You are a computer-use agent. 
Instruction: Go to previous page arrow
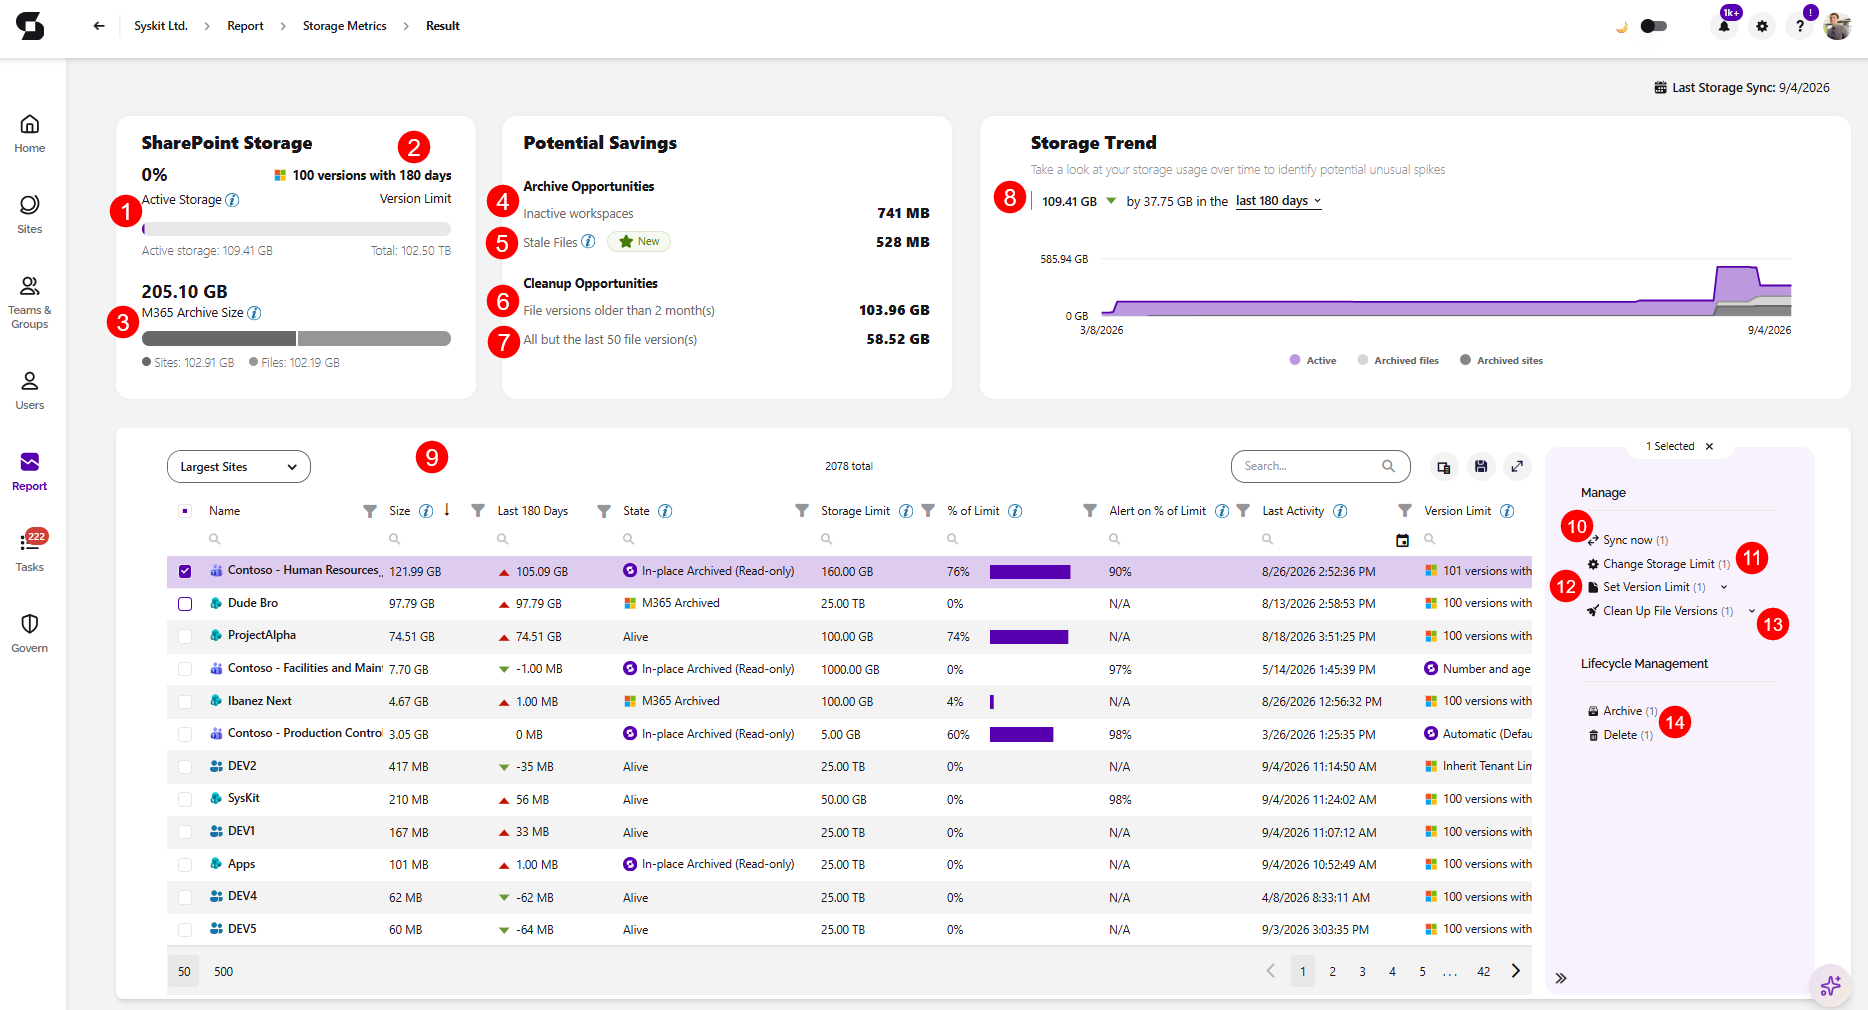[x=1270, y=971]
